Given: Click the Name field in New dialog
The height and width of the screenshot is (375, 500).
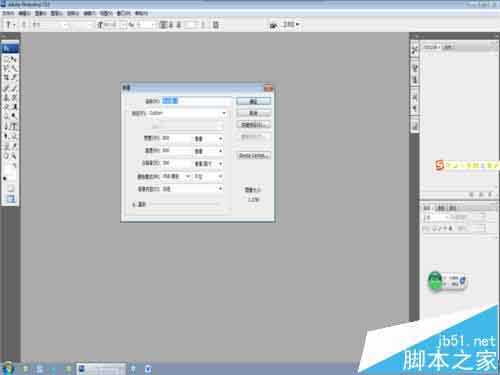Looking at the screenshot, I should tap(196, 101).
